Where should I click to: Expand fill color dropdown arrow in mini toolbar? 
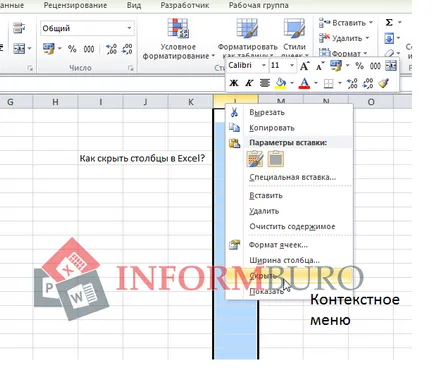pos(292,83)
